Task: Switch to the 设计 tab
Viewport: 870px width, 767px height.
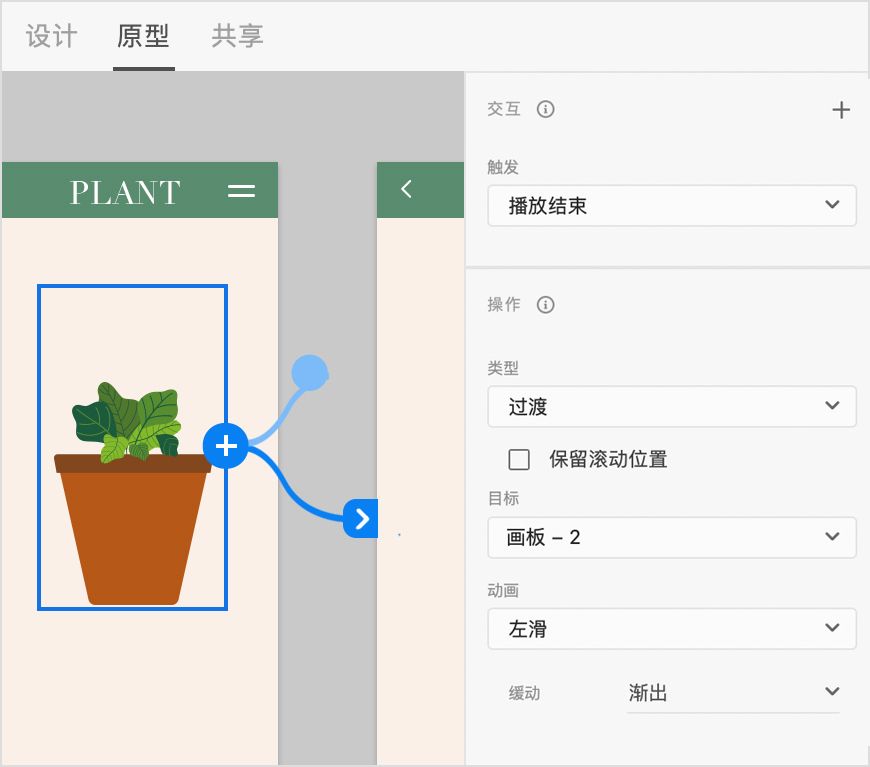Action: tap(52, 35)
